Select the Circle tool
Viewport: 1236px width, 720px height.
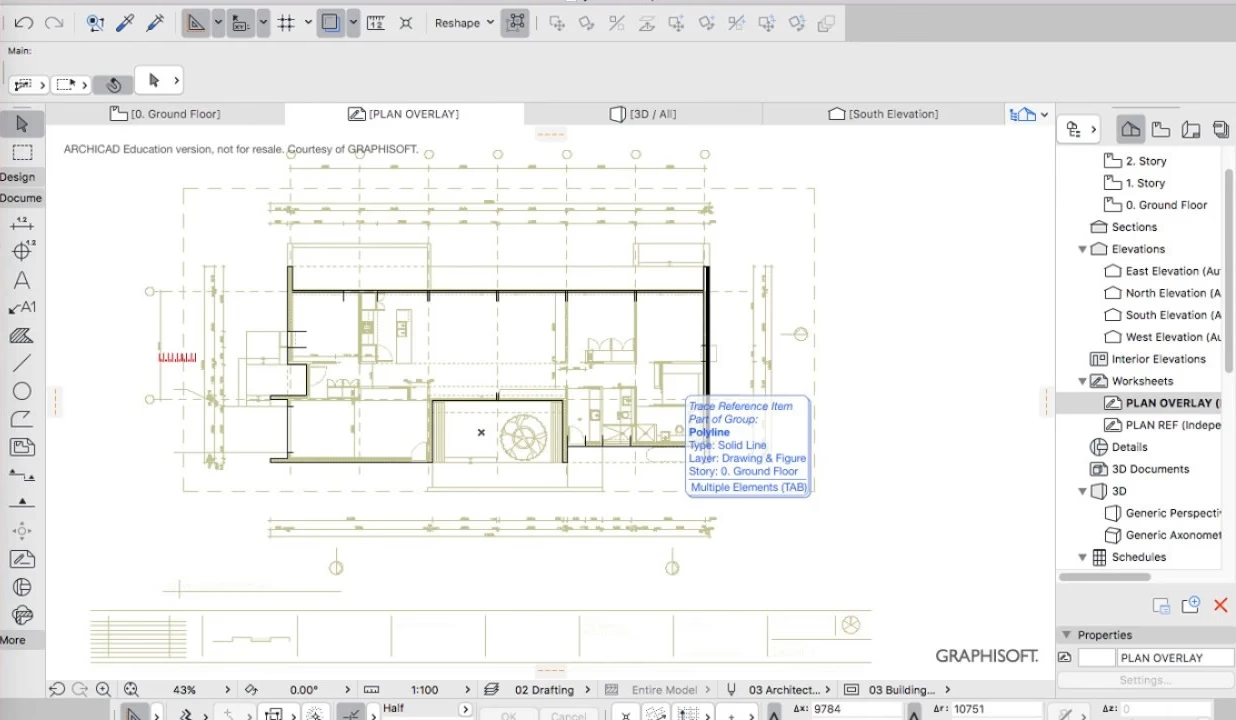pyautogui.click(x=22, y=391)
